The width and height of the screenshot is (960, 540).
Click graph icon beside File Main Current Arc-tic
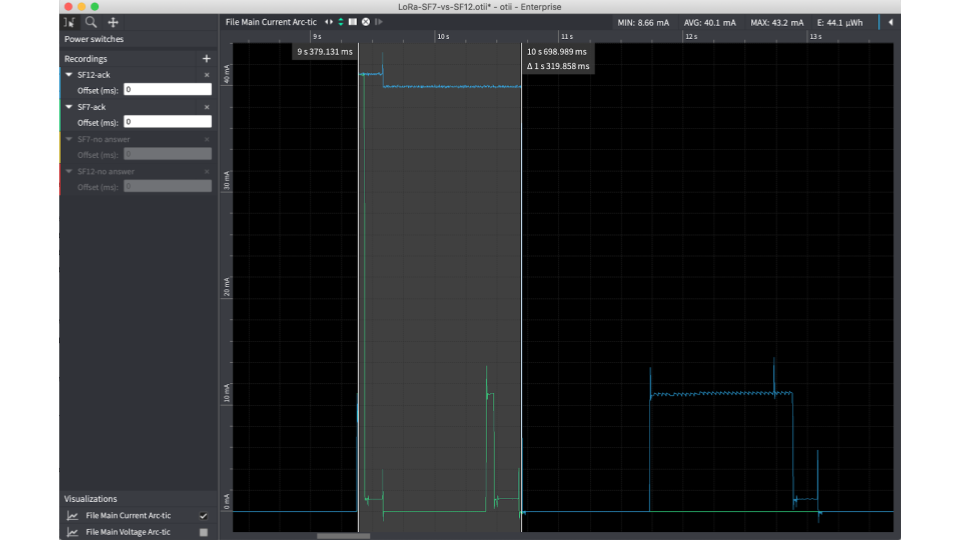[72, 516]
